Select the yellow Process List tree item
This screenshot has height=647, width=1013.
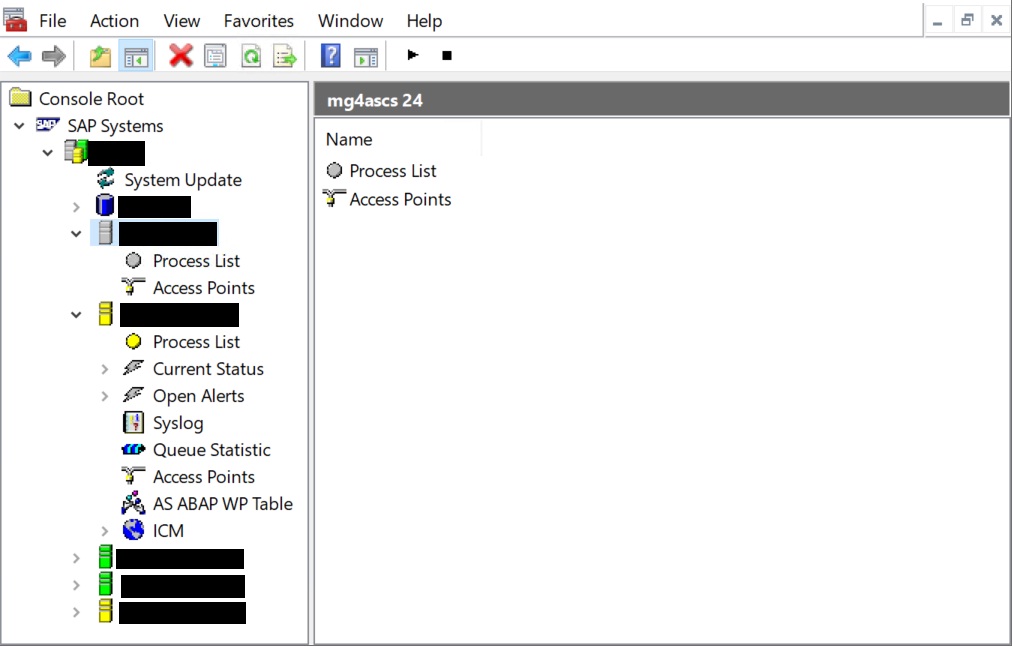[196, 342]
